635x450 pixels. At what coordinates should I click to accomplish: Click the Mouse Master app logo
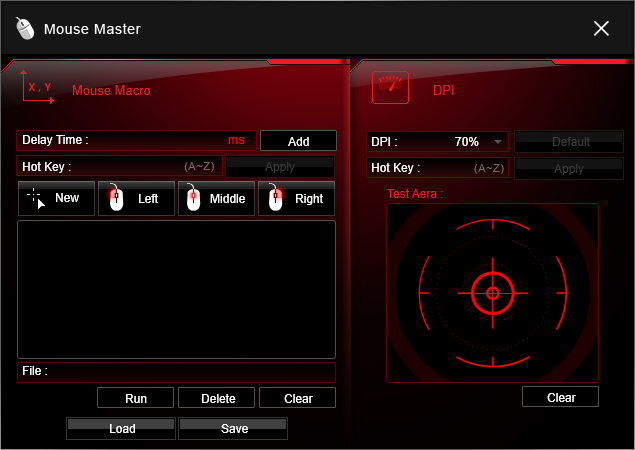pos(25,28)
